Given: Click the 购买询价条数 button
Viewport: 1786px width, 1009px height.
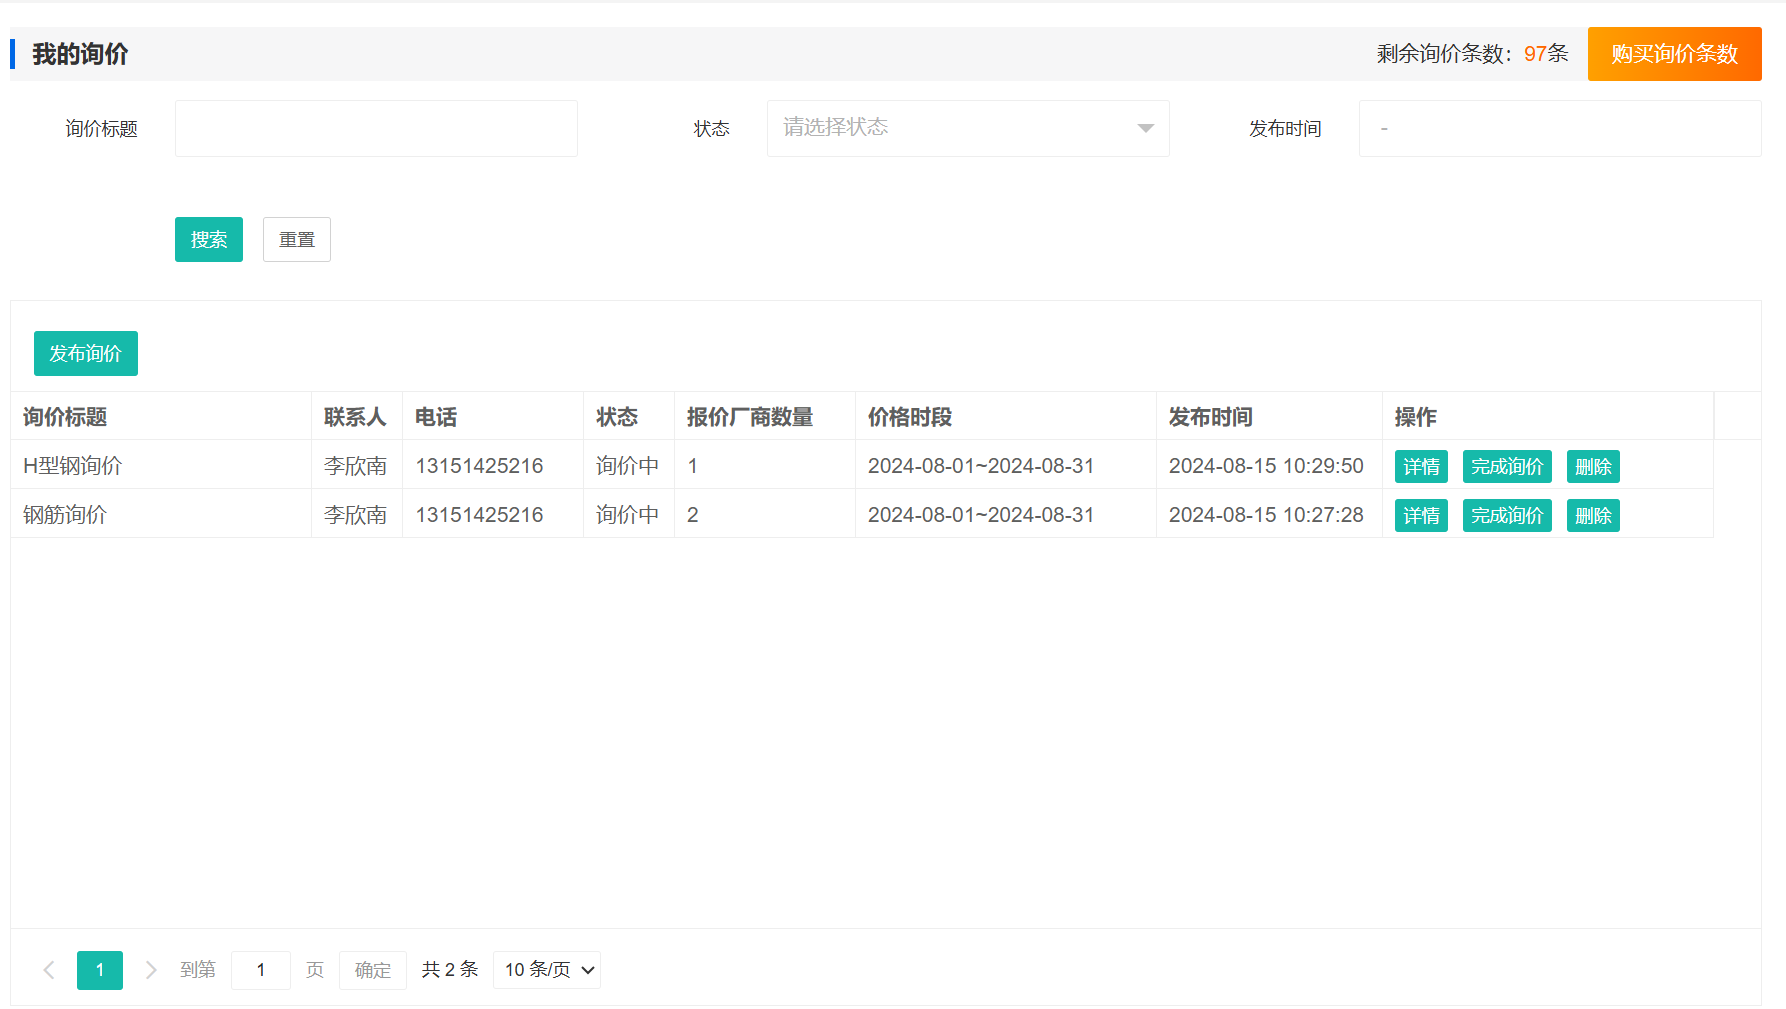Looking at the screenshot, I should [x=1674, y=54].
